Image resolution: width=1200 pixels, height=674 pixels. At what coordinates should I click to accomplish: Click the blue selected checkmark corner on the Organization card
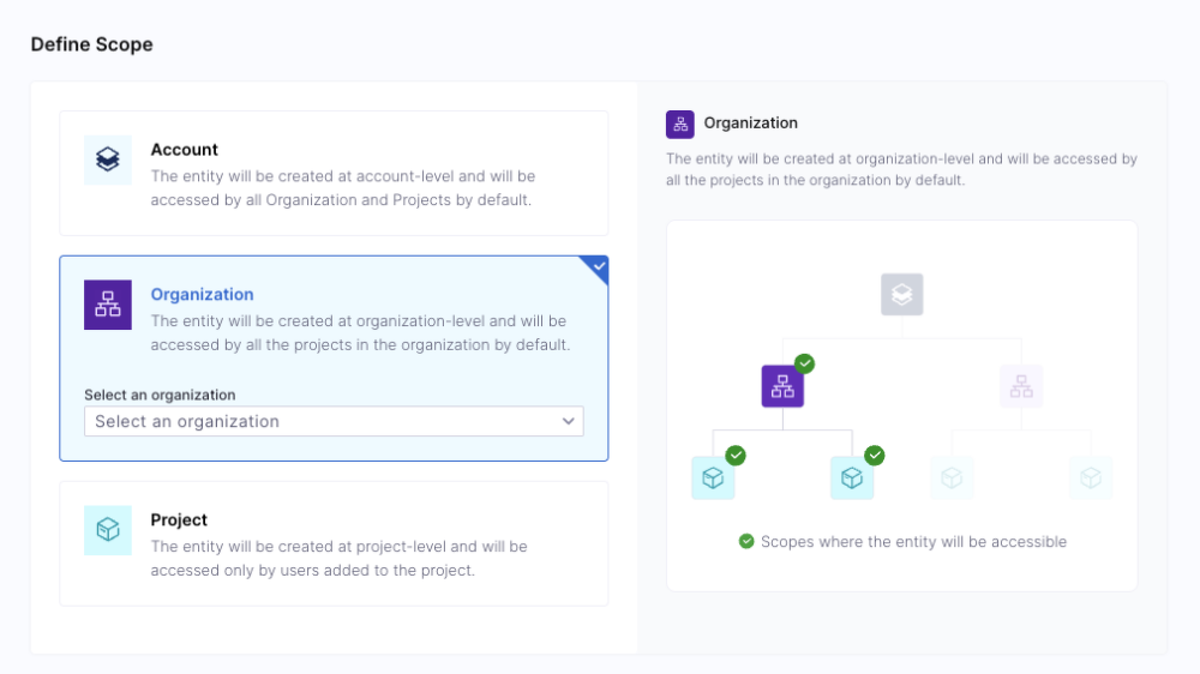pos(598,267)
